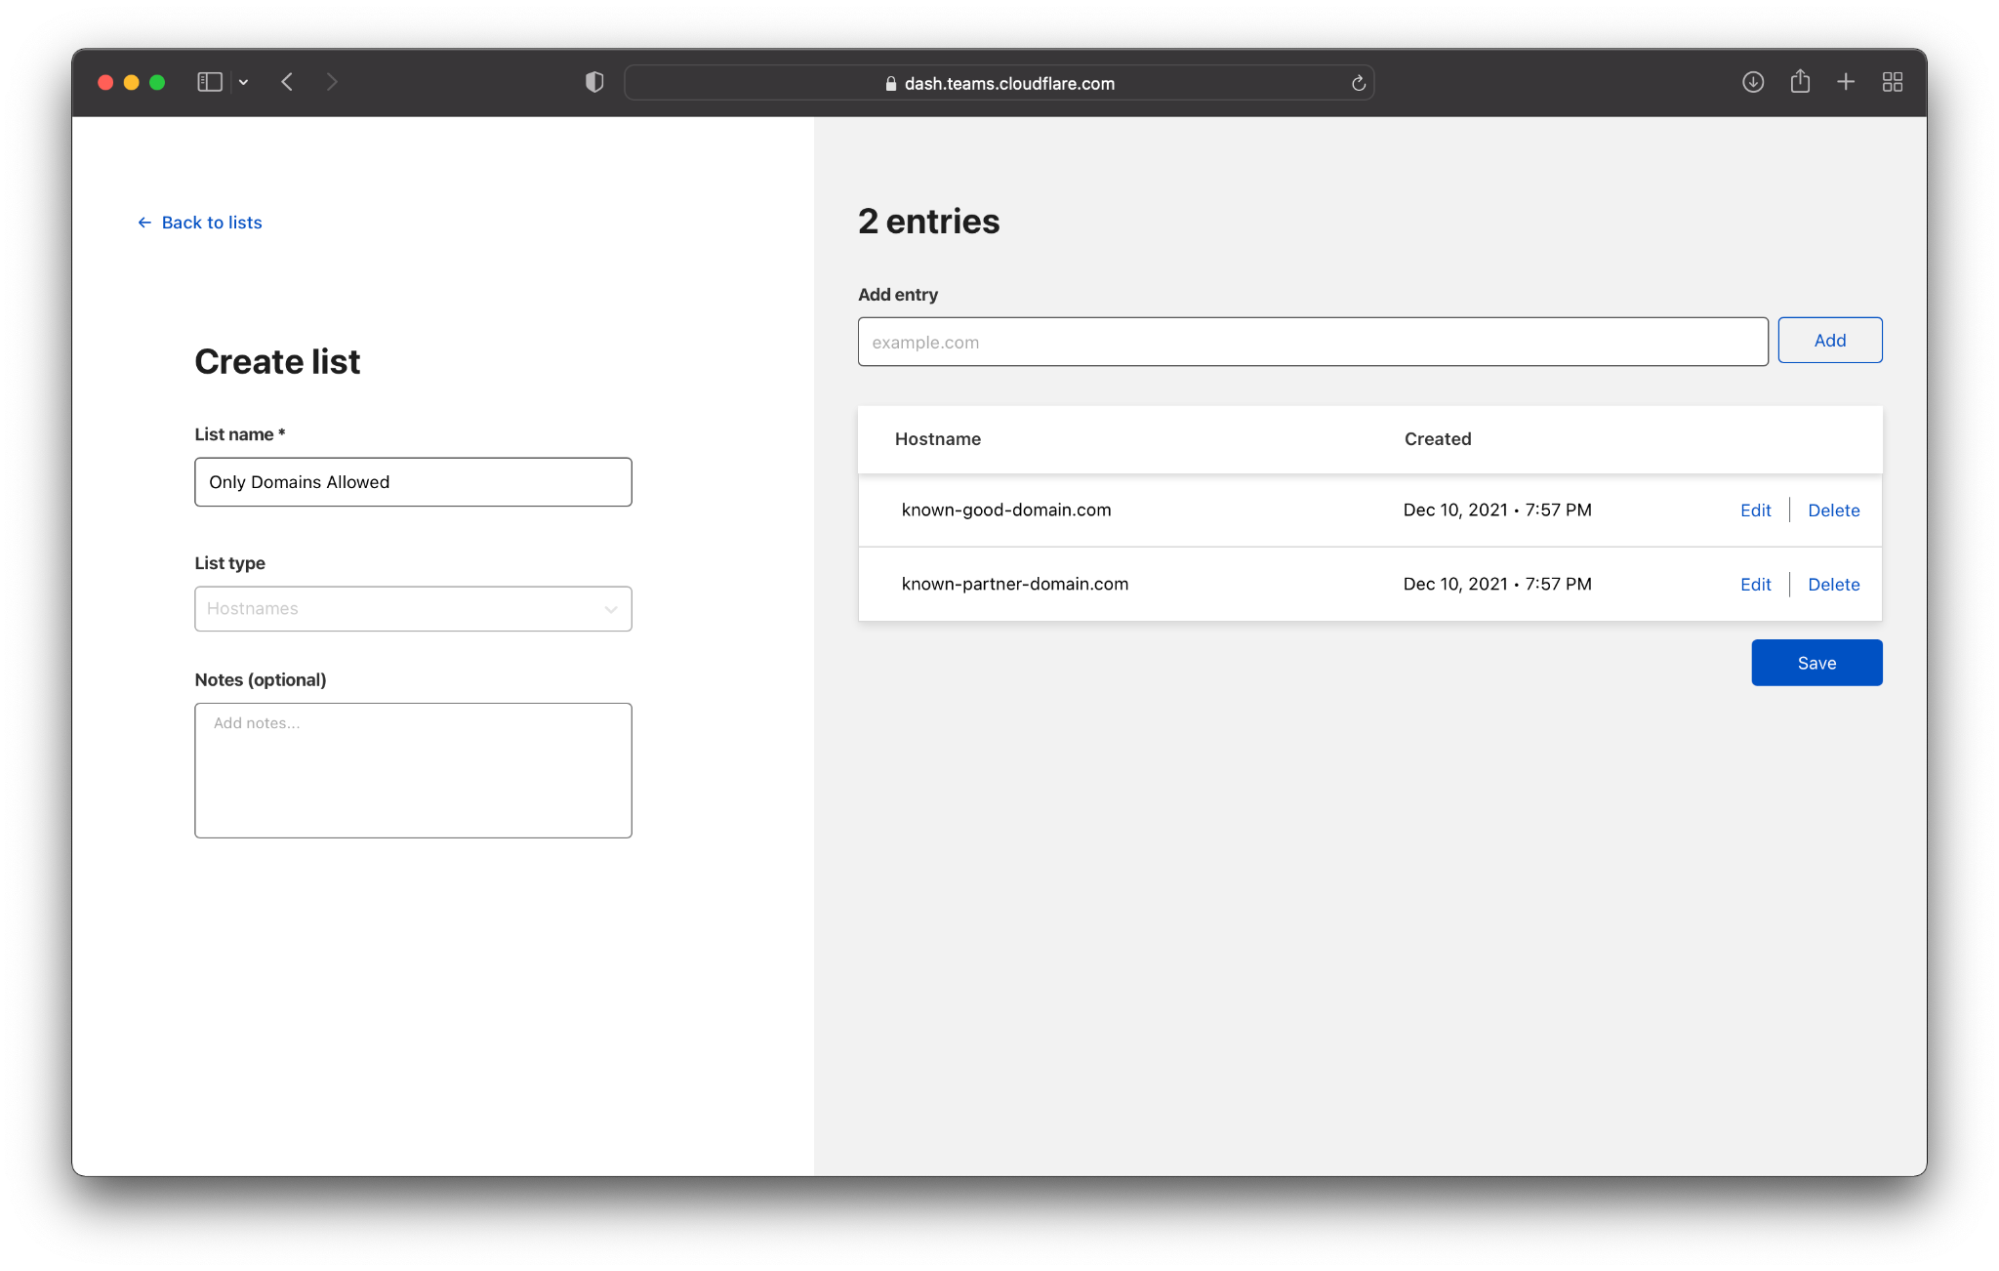Open a new tab with plus icon
1999x1271 pixels.
click(x=1845, y=82)
